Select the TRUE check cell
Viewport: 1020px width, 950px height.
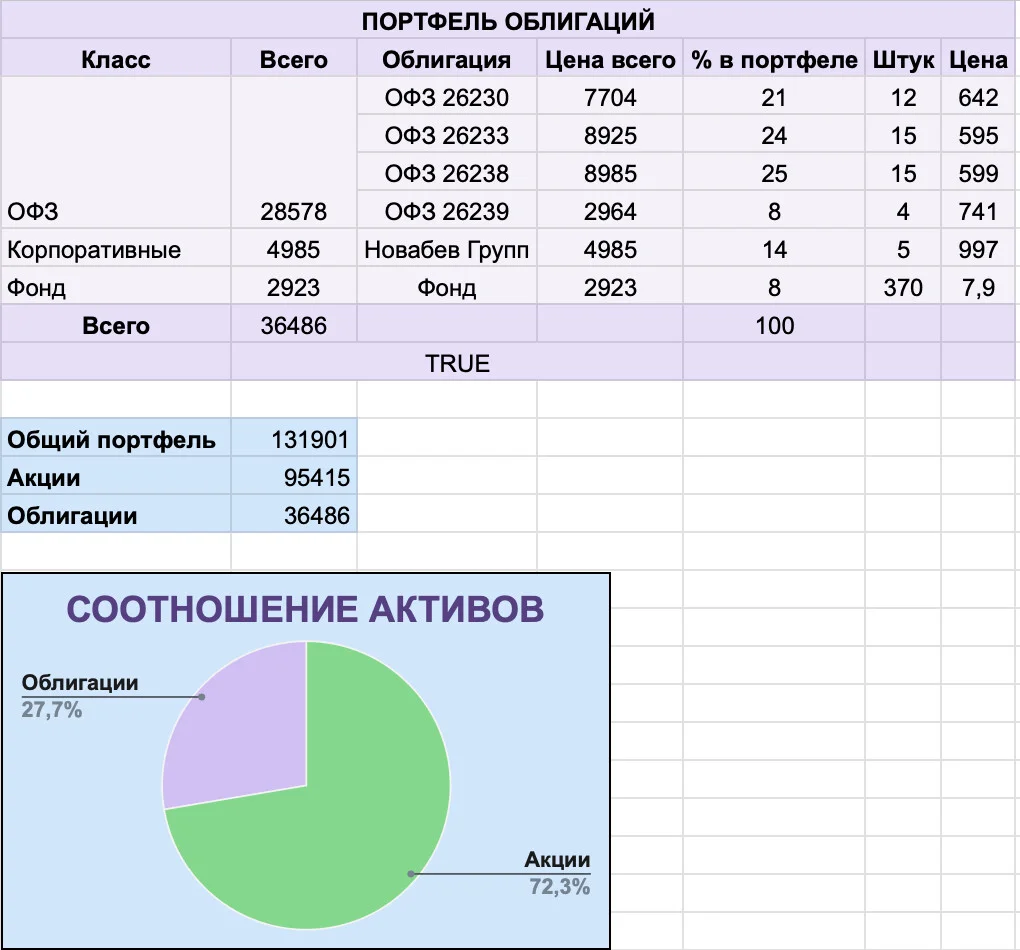[x=457, y=363]
